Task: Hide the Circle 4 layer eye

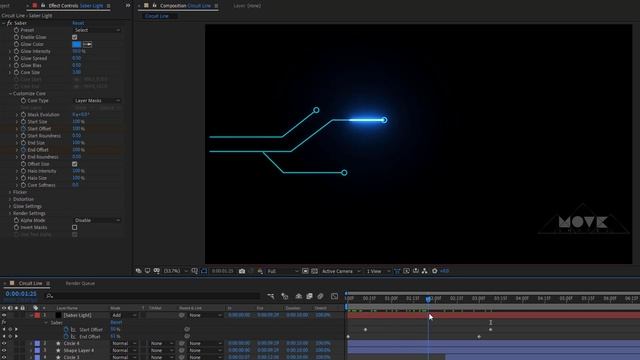Action: pyautogui.click(x=4, y=344)
